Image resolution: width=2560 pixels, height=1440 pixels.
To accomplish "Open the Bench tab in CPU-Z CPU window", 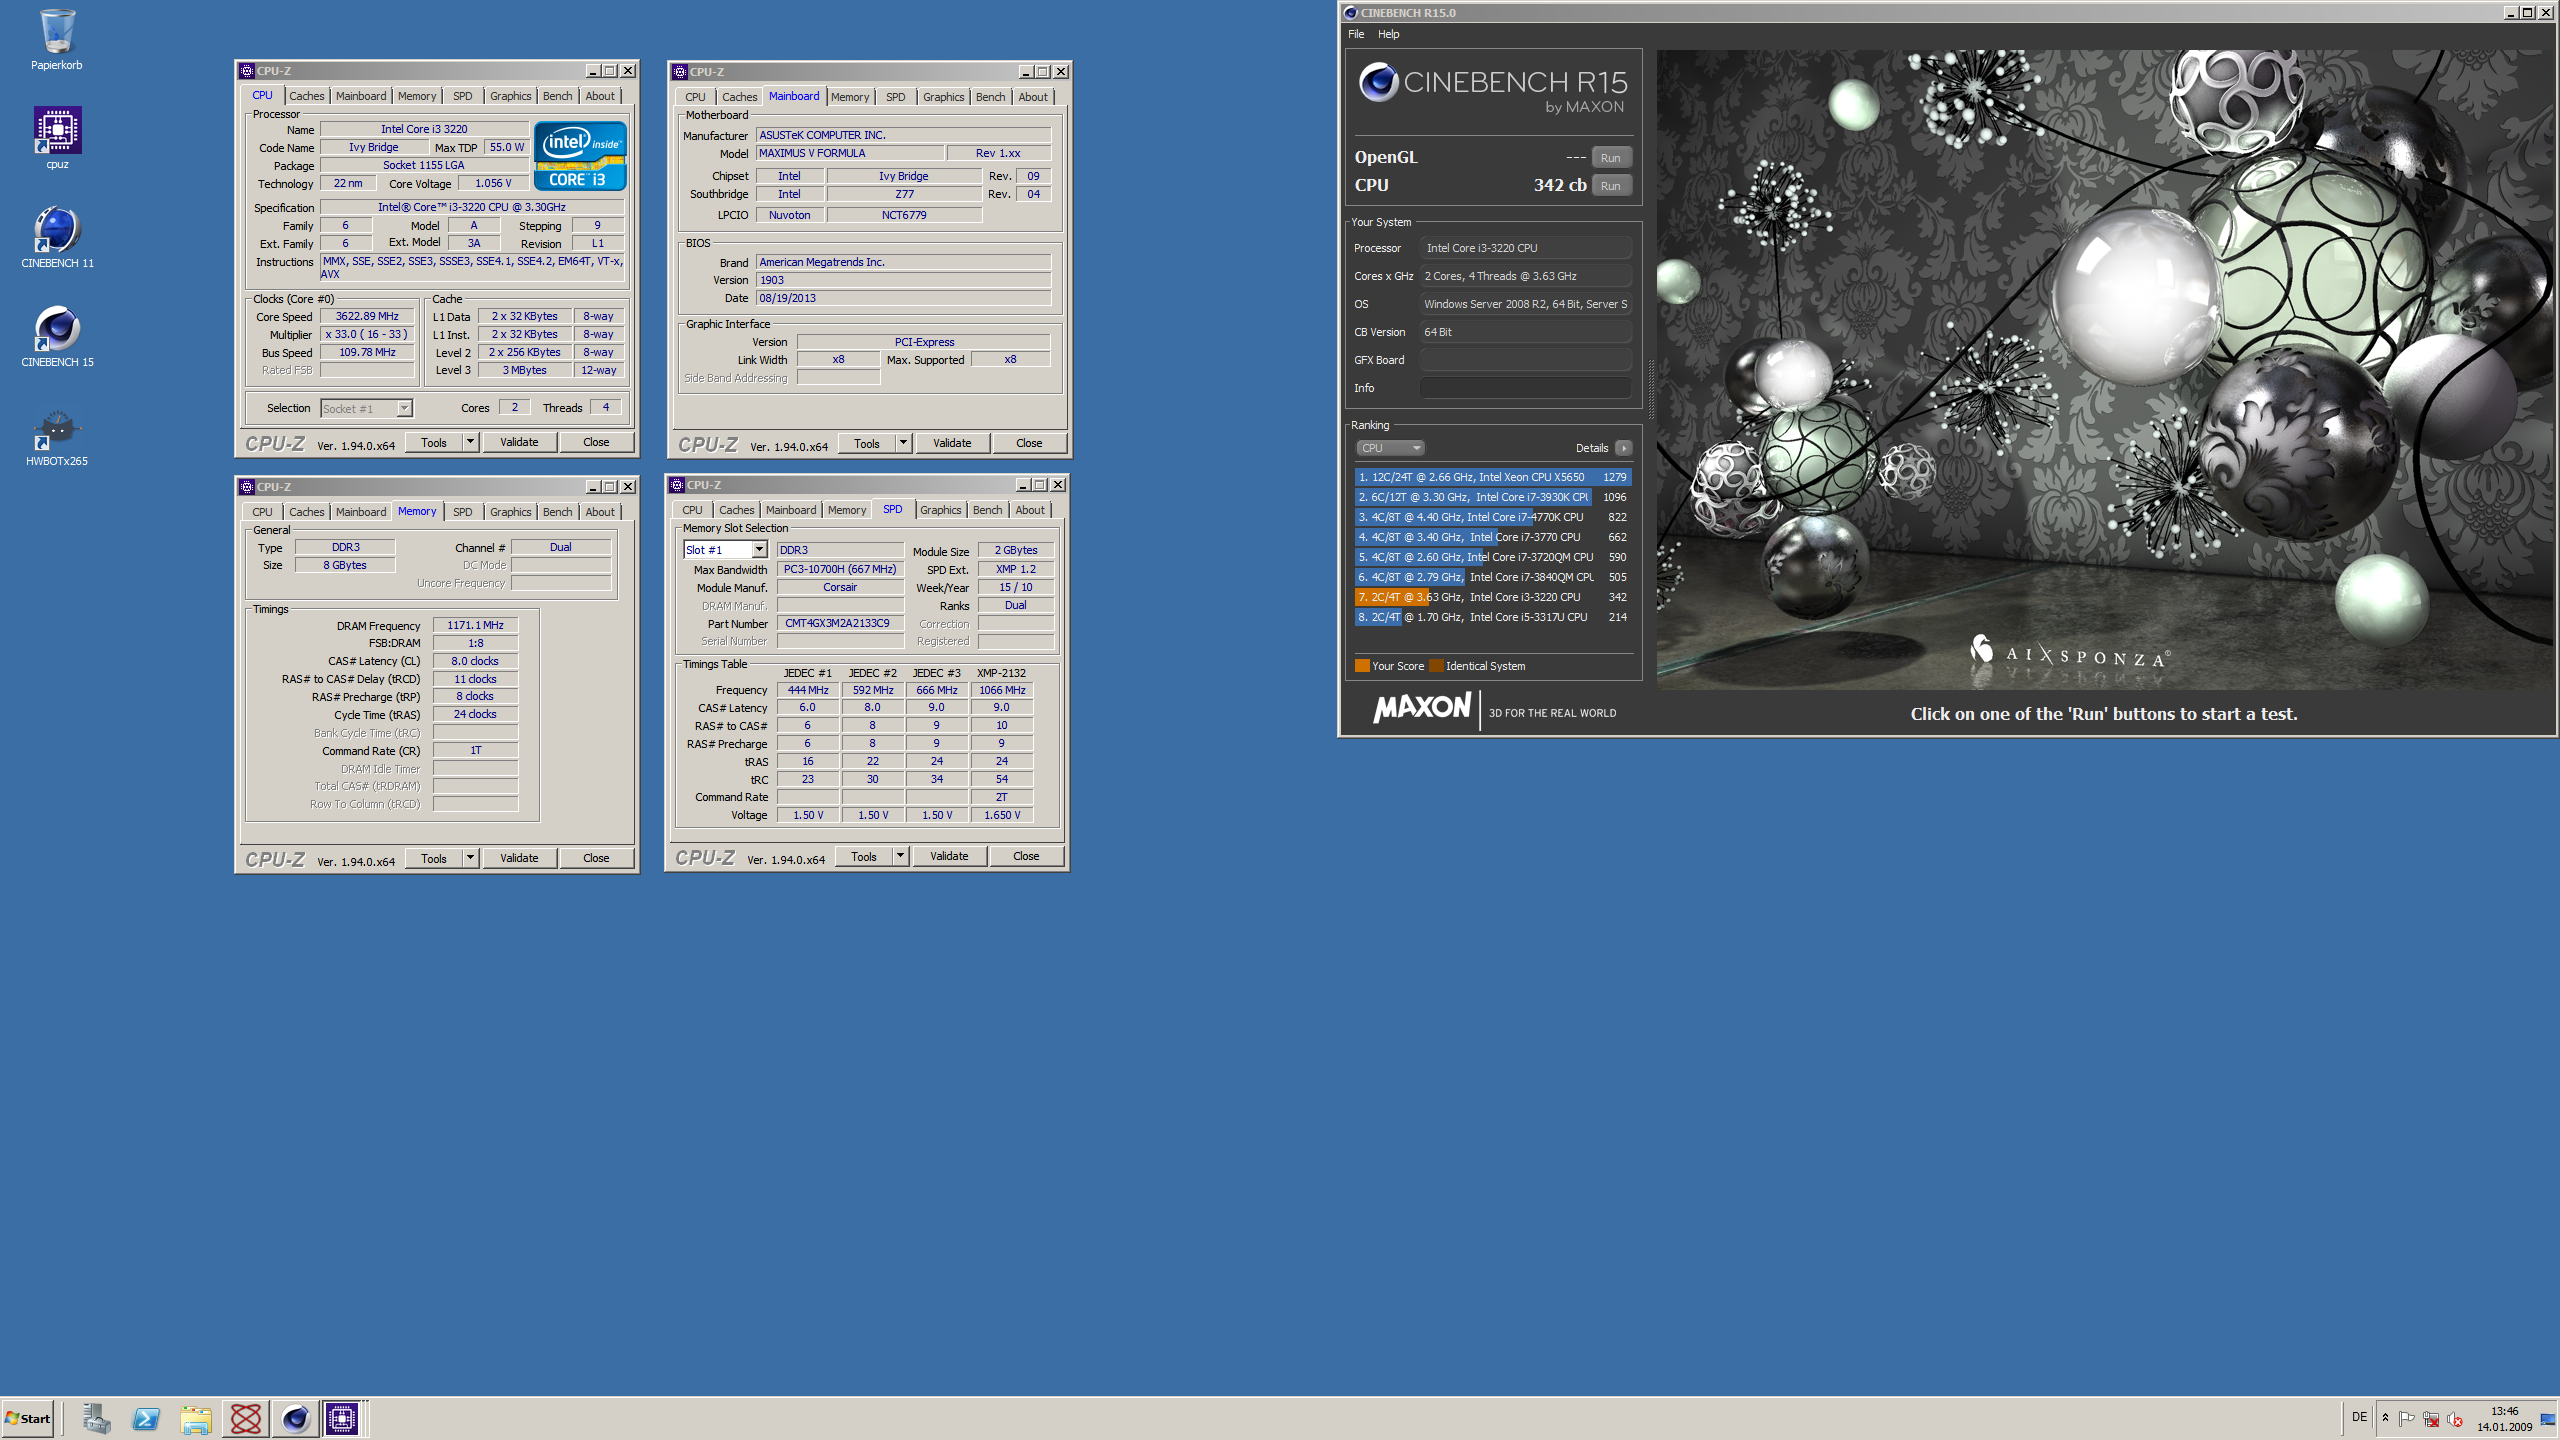I will (557, 96).
